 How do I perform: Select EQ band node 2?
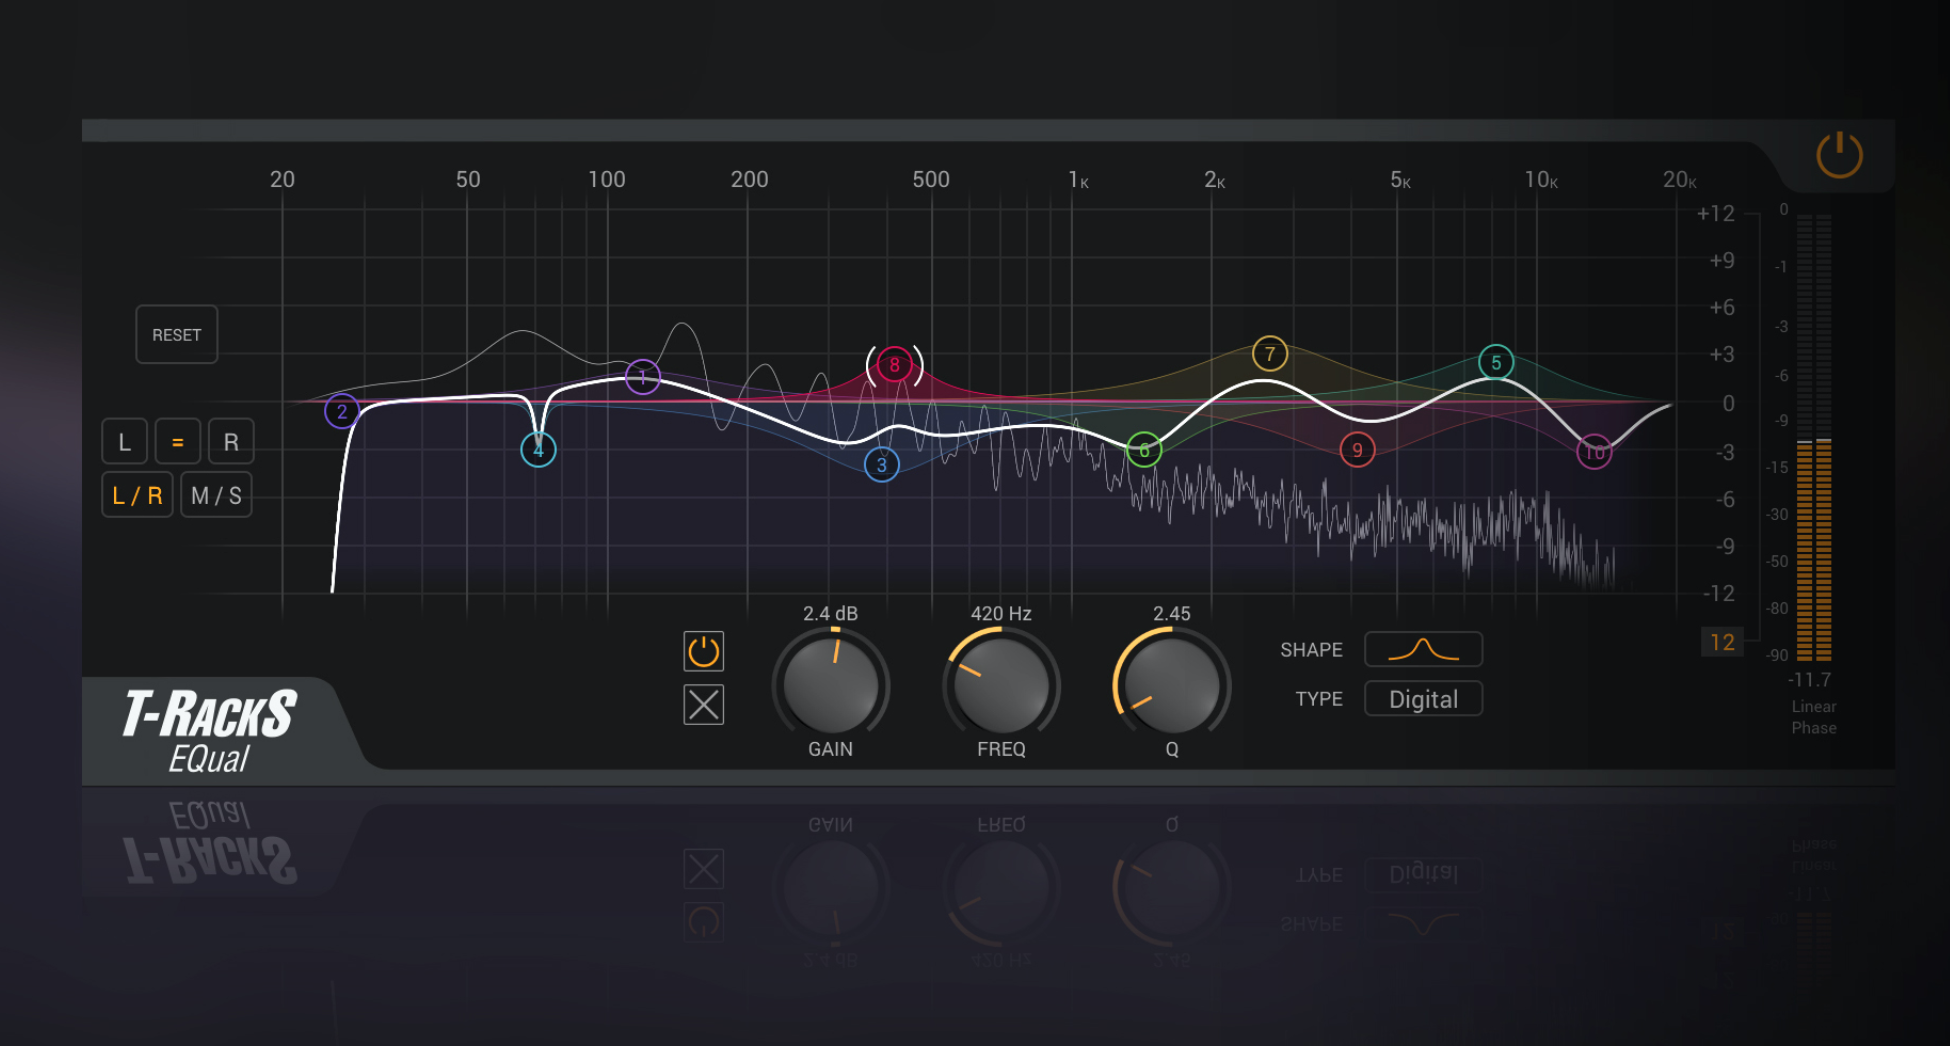342,411
